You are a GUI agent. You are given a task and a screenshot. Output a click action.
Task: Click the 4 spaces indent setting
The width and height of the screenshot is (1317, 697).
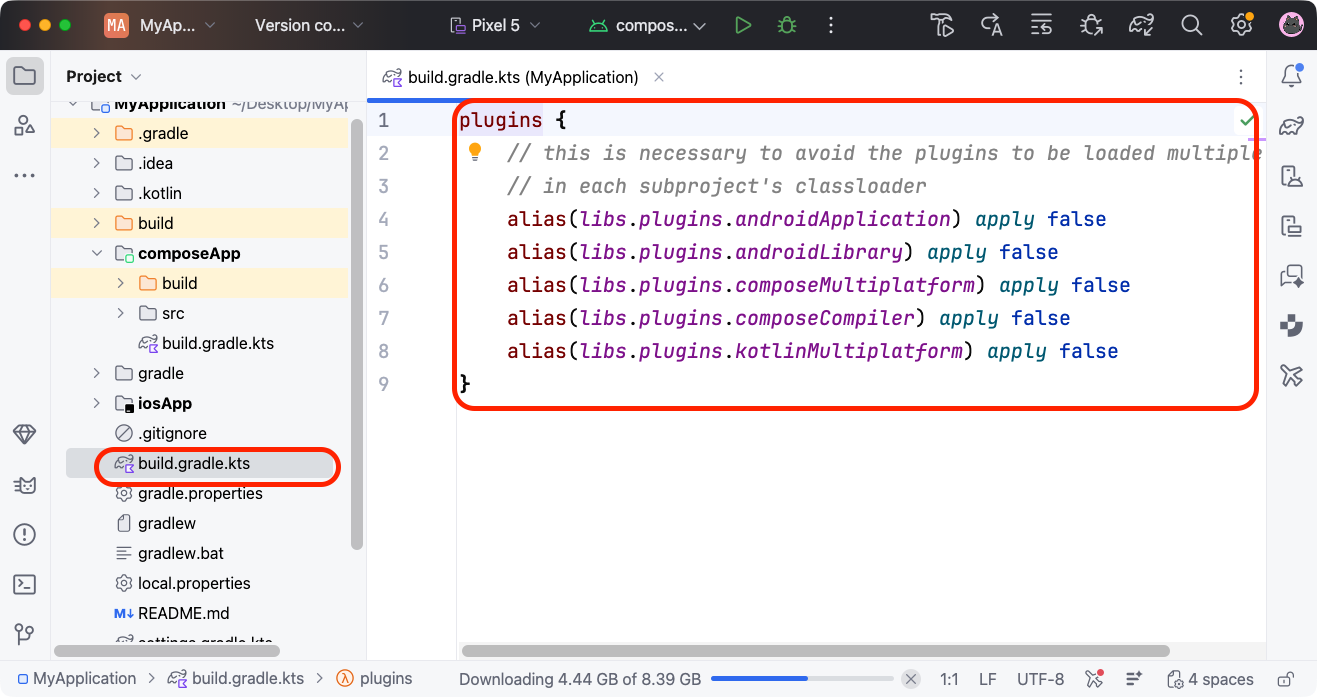pos(1210,679)
